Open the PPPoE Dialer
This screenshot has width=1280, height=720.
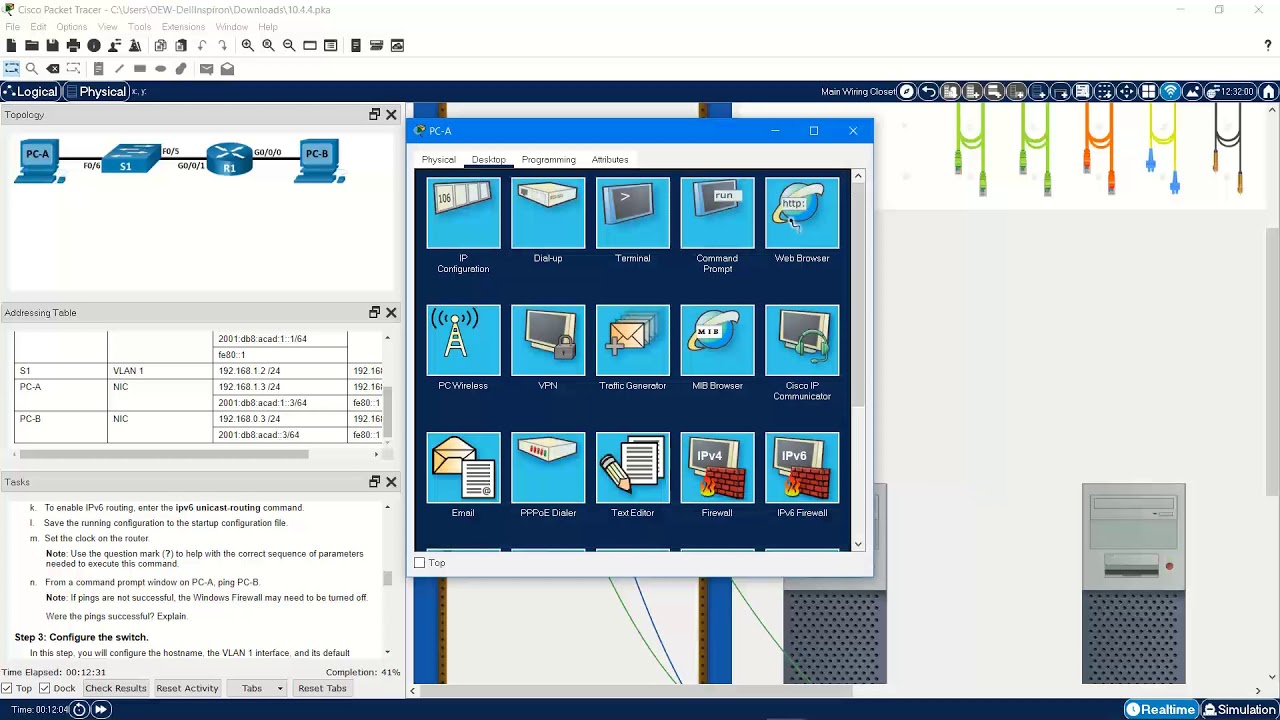(548, 468)
